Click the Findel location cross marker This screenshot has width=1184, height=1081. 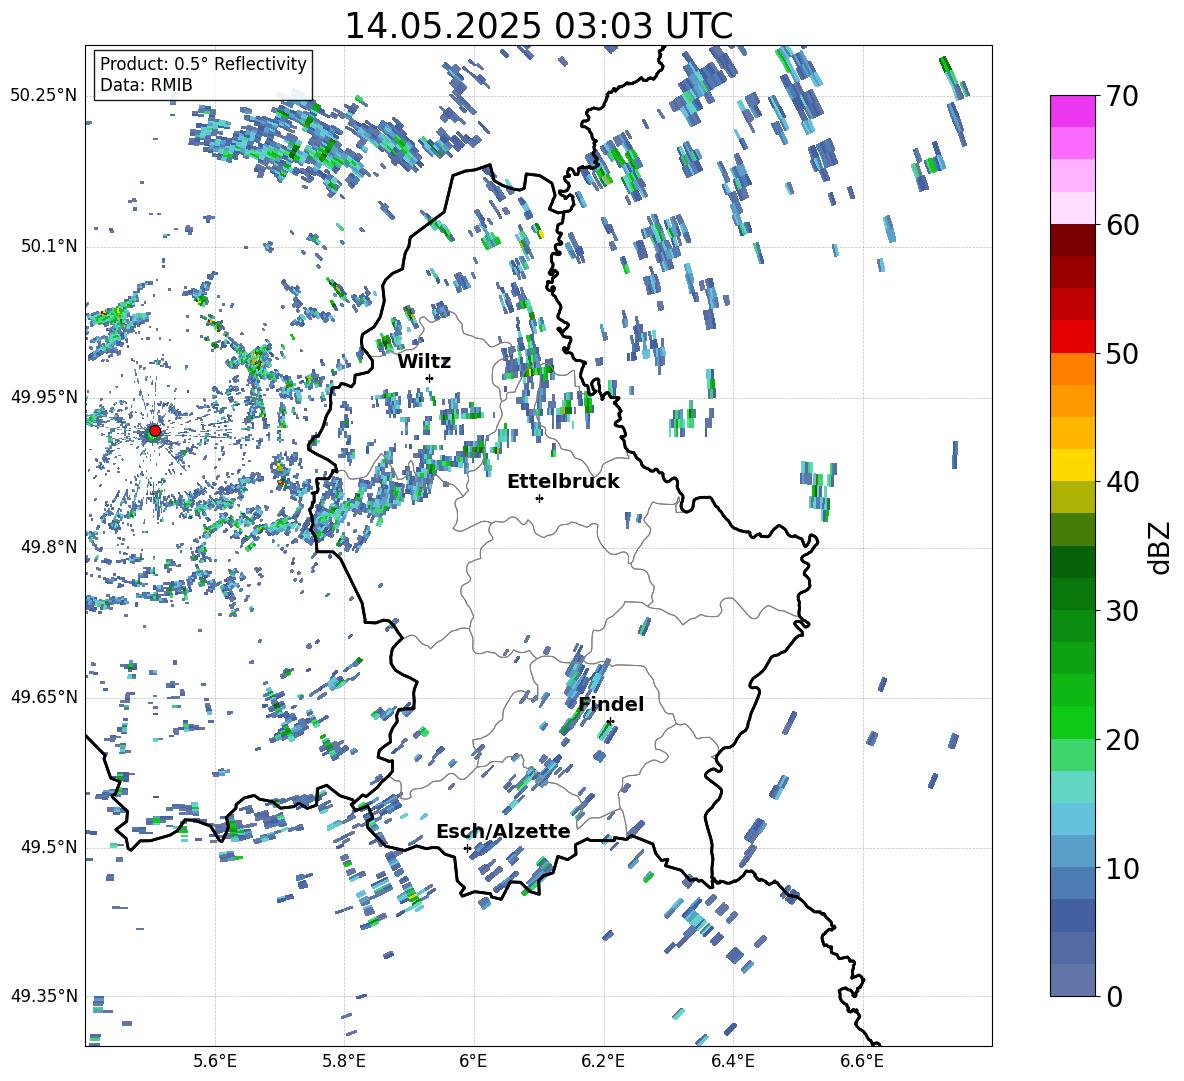pyautogui.click(x=610, y=722)
